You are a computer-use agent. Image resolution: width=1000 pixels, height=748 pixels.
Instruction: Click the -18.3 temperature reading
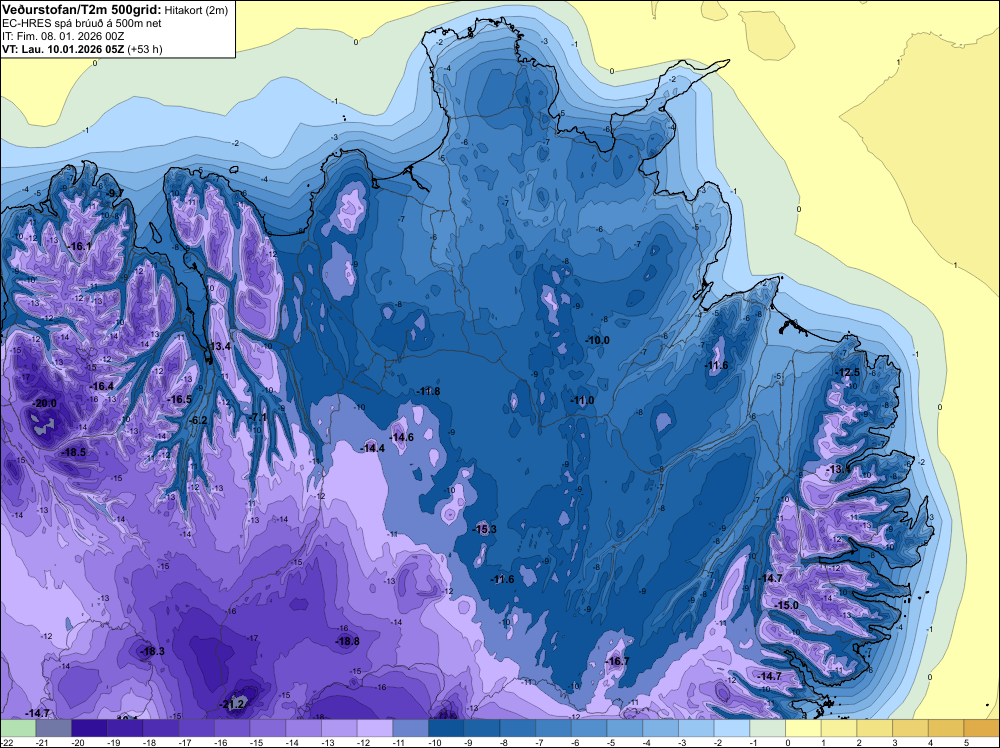(152, 651)
